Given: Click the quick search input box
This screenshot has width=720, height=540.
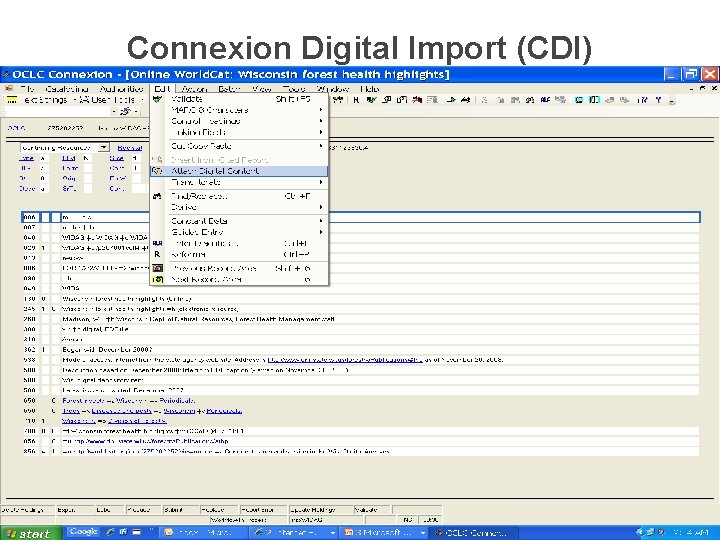Looking at the screenshot, I should tap(59, 111).
